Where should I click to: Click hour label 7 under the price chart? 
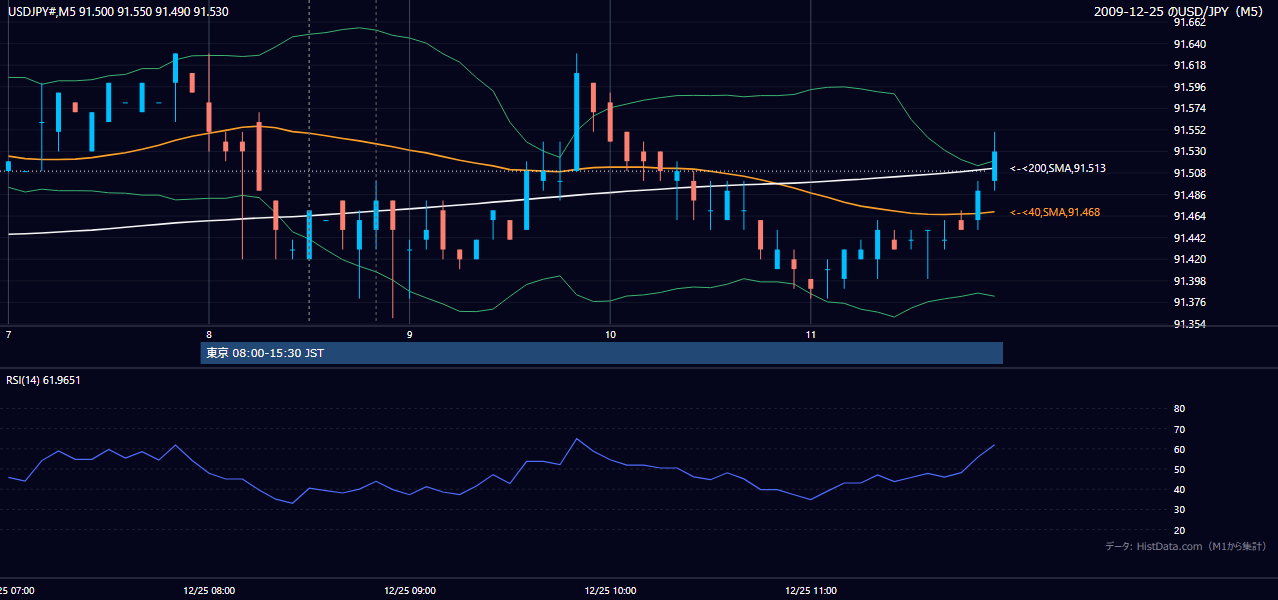click(8, 333)
